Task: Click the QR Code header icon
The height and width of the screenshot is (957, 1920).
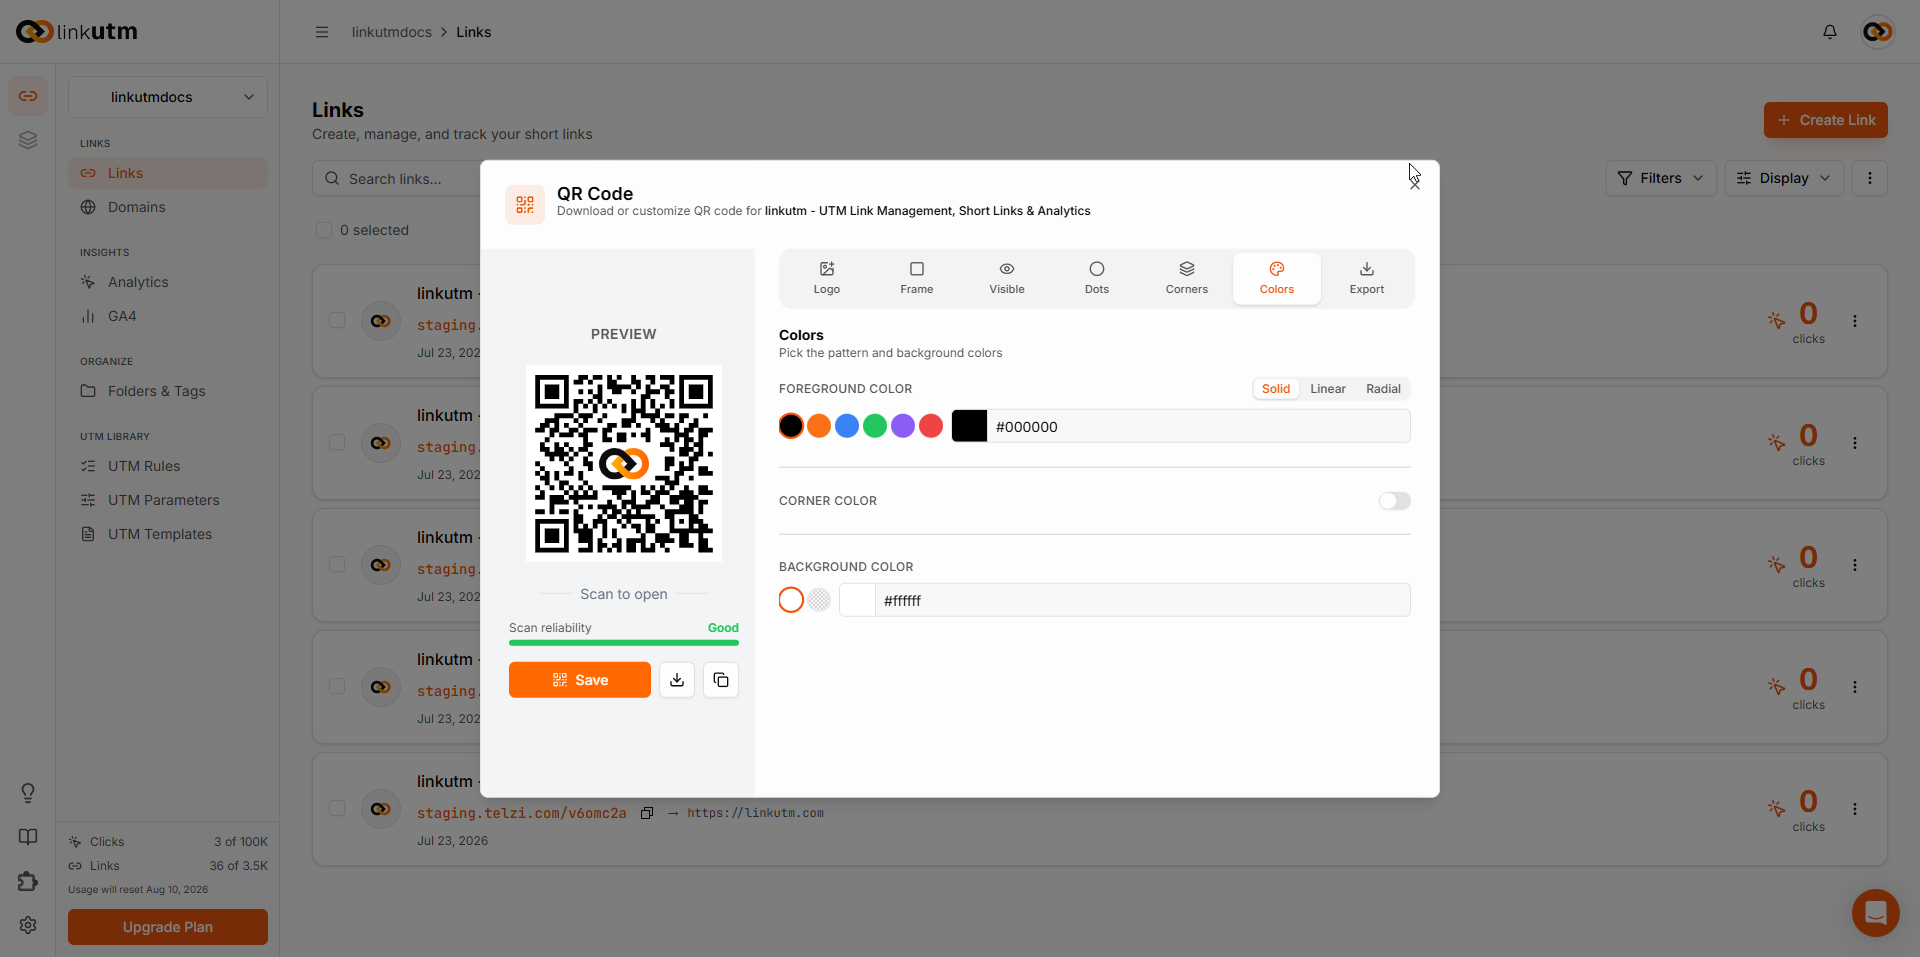Action: click(x=525, y=205)
